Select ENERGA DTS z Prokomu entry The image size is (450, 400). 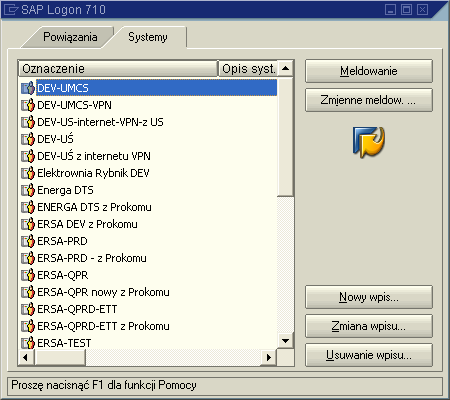(94, 207)
